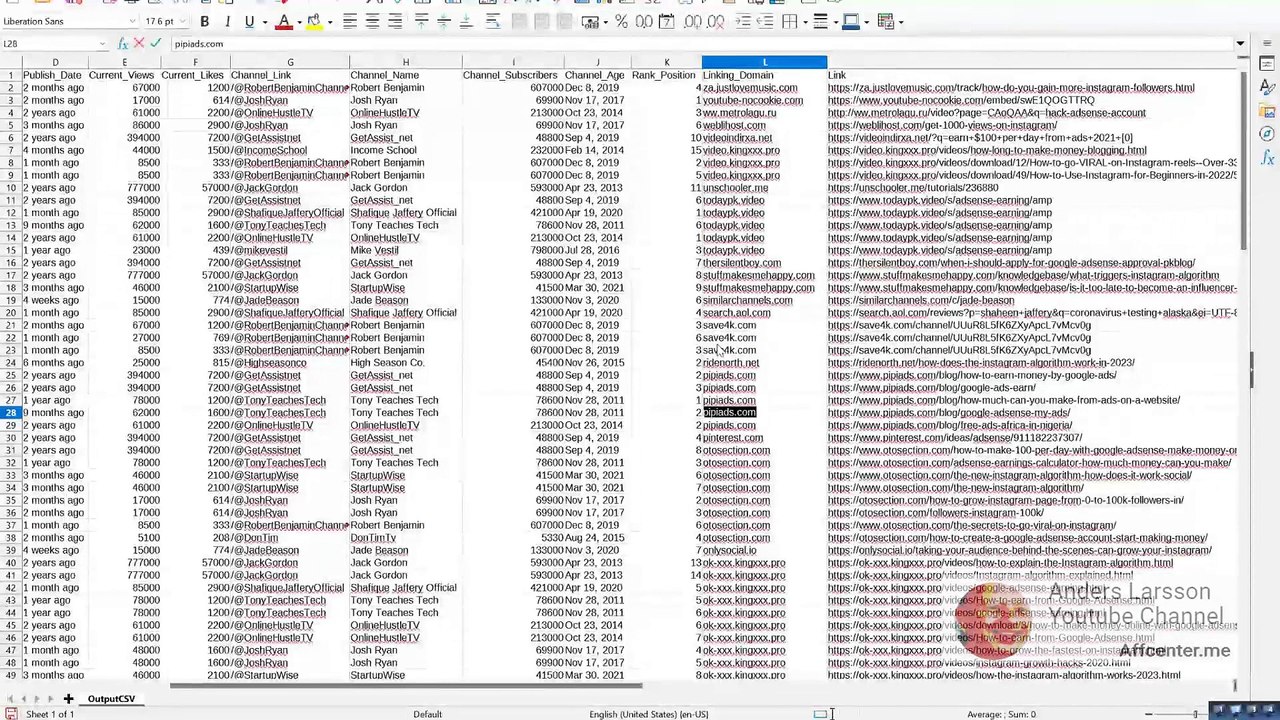
Task: Decrease cell indent
Action: coord(765,21)
